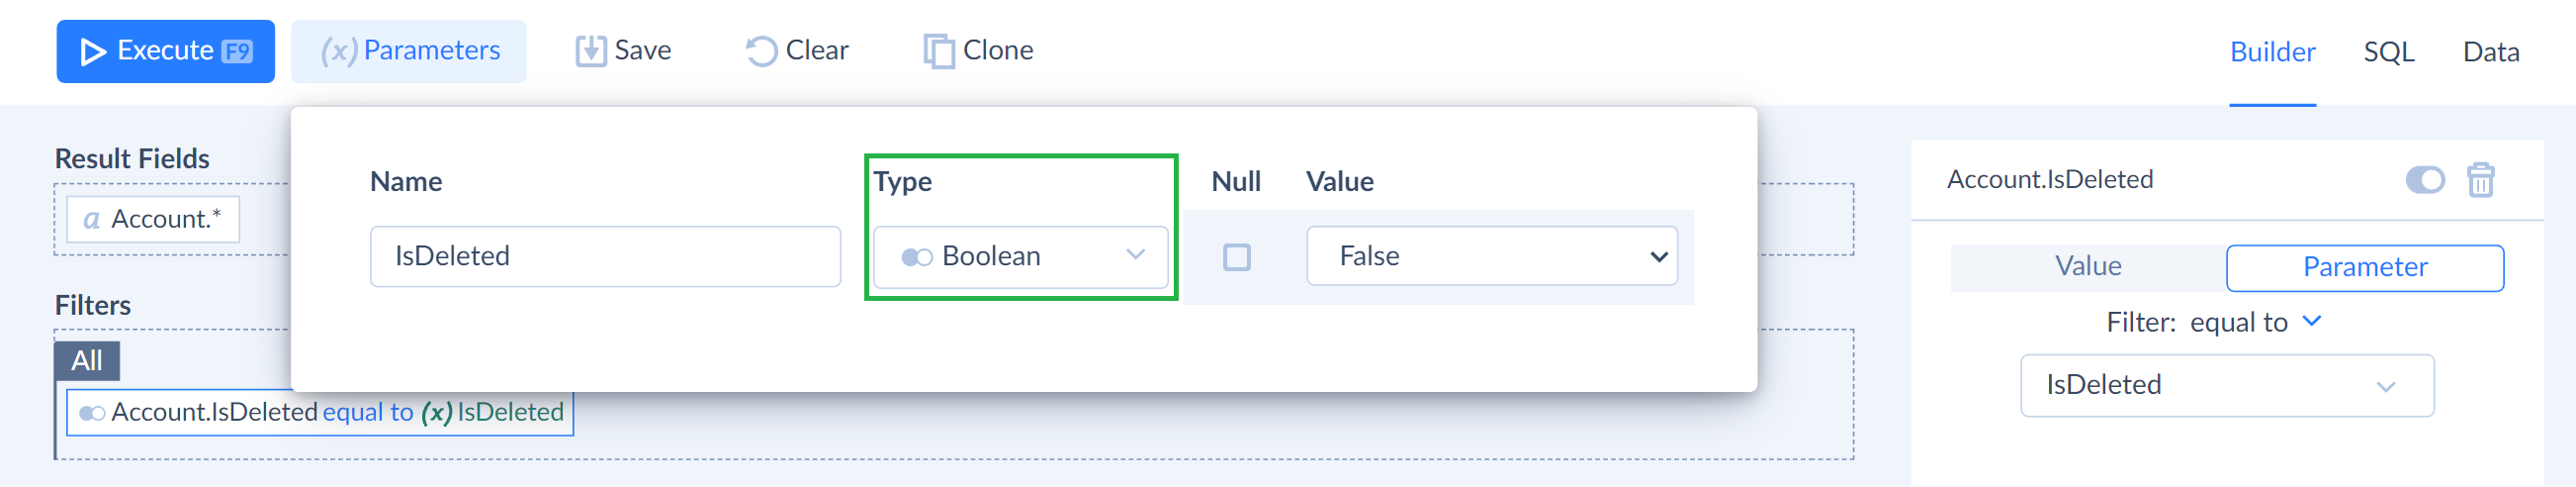Click the boolean icon in filter row
2576x487 pixels.
point(92,413)
